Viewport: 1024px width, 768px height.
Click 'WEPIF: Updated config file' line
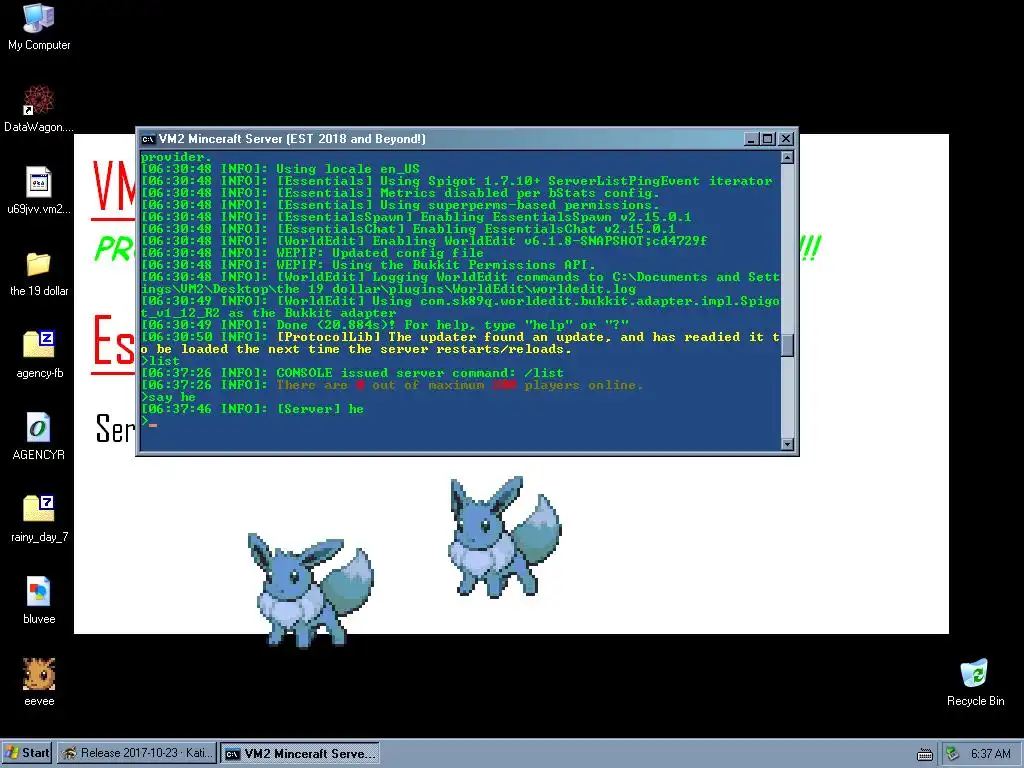point(312,253)
